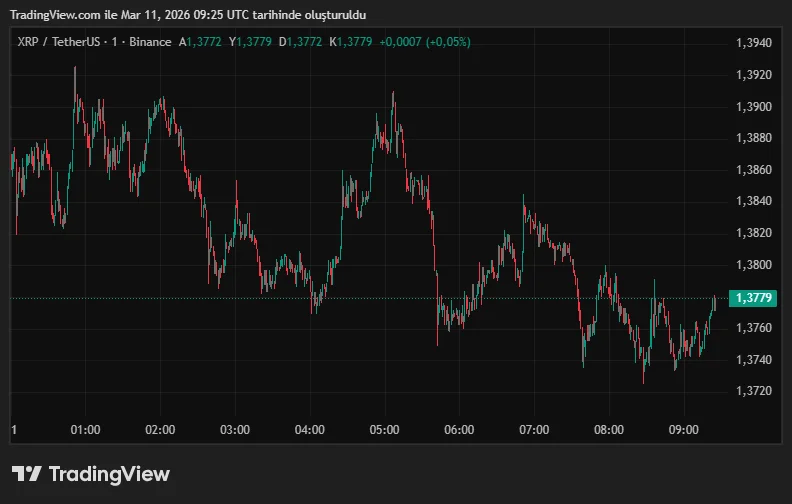Click the current price tag 1,3779
Screen dimensions: 792x504
(755, 298)
